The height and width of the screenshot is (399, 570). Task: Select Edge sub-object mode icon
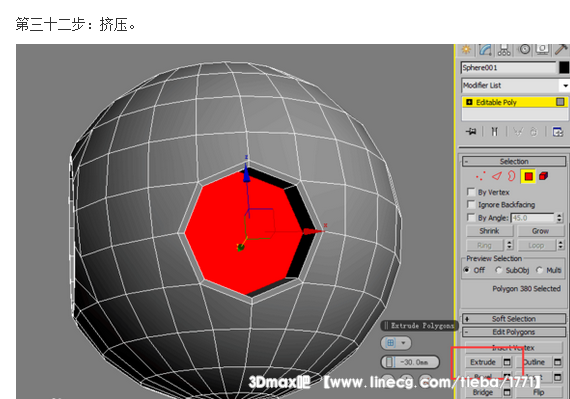497,176
